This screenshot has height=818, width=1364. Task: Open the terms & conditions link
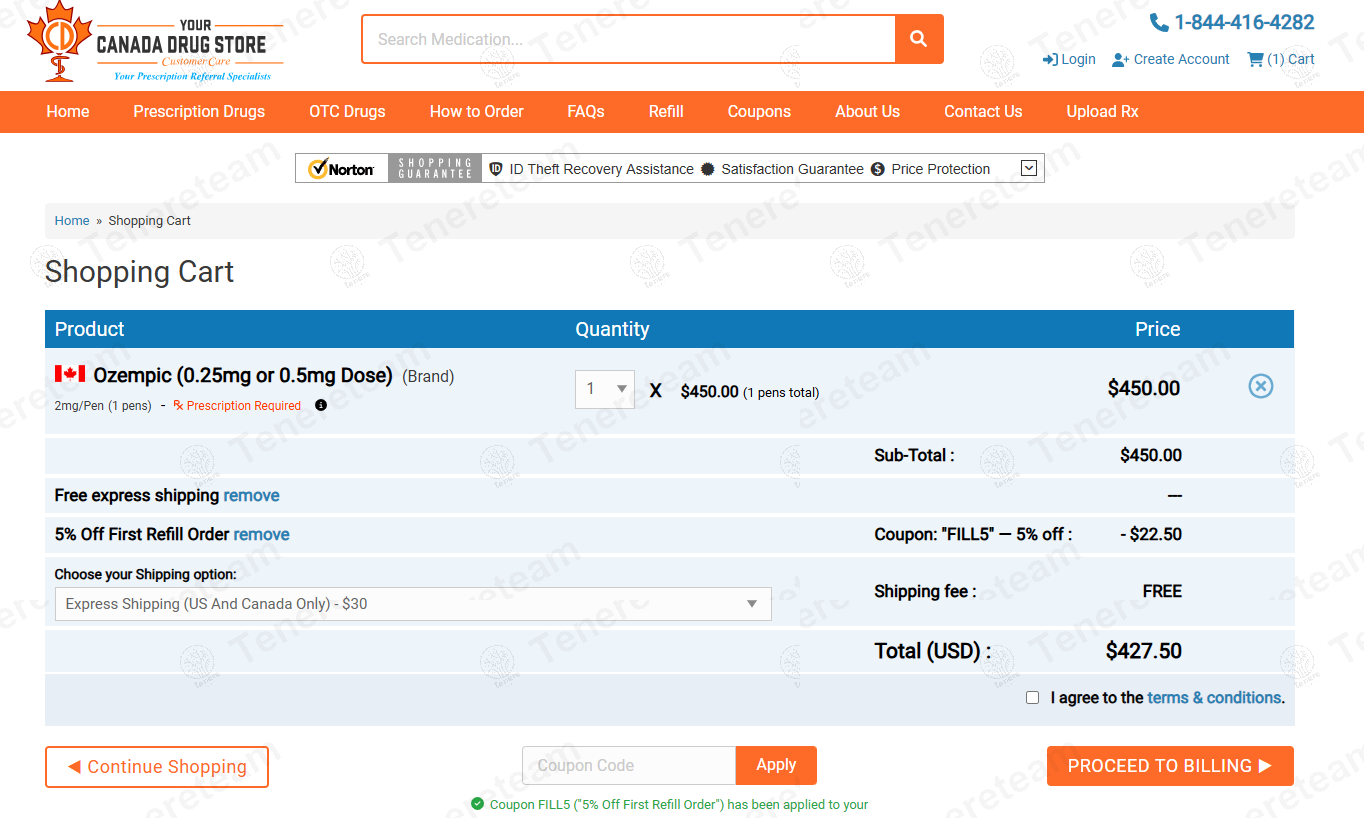1214,698
